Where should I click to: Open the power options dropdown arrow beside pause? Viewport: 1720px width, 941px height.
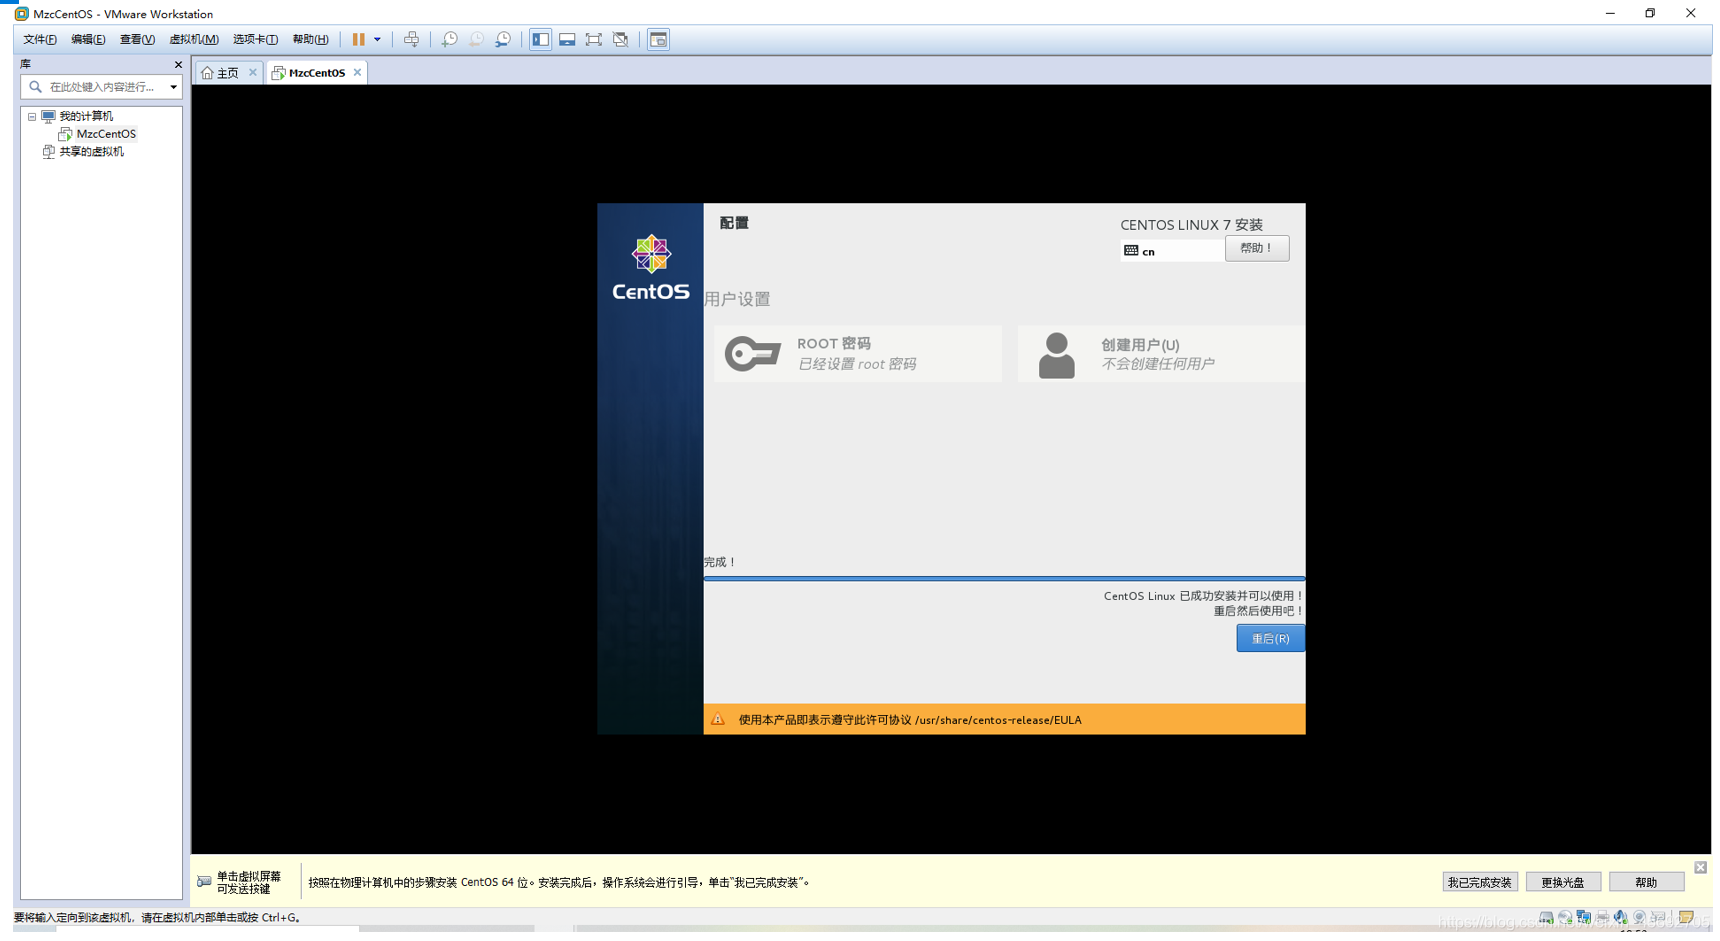coord(377,40)
